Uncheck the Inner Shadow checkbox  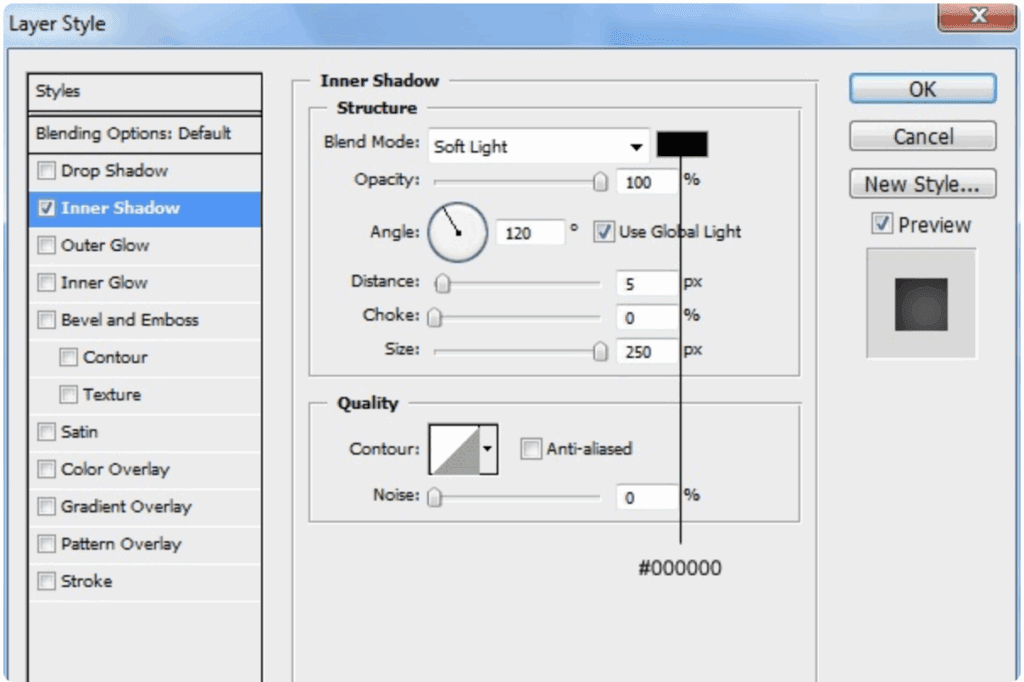46,208
